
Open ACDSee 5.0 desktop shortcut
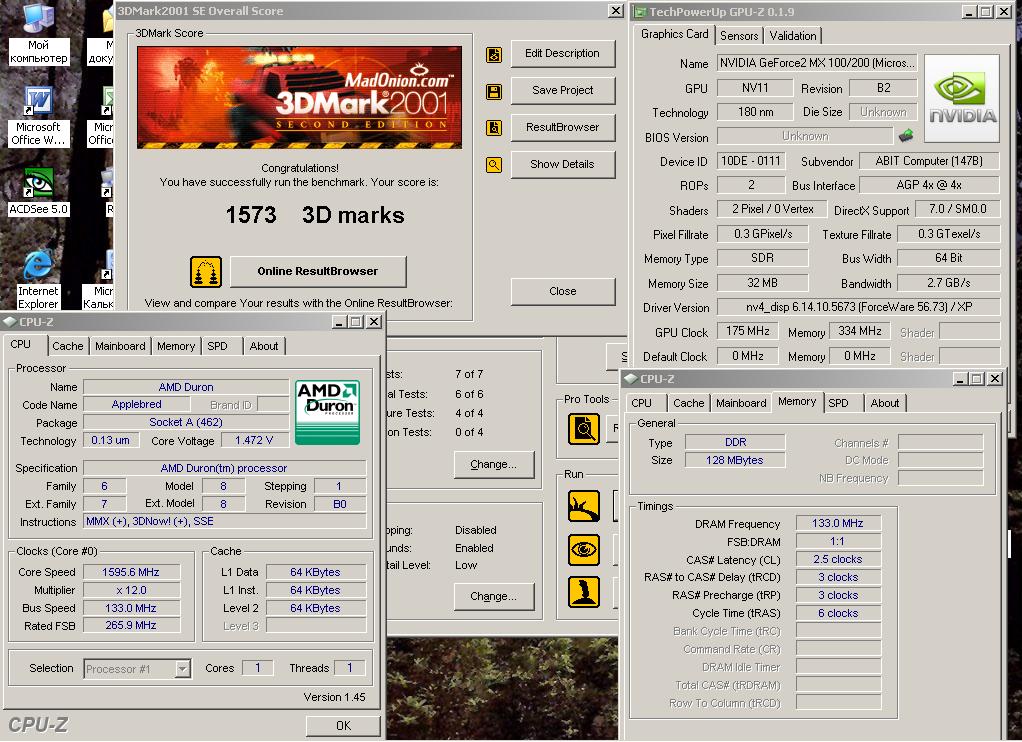38,192
